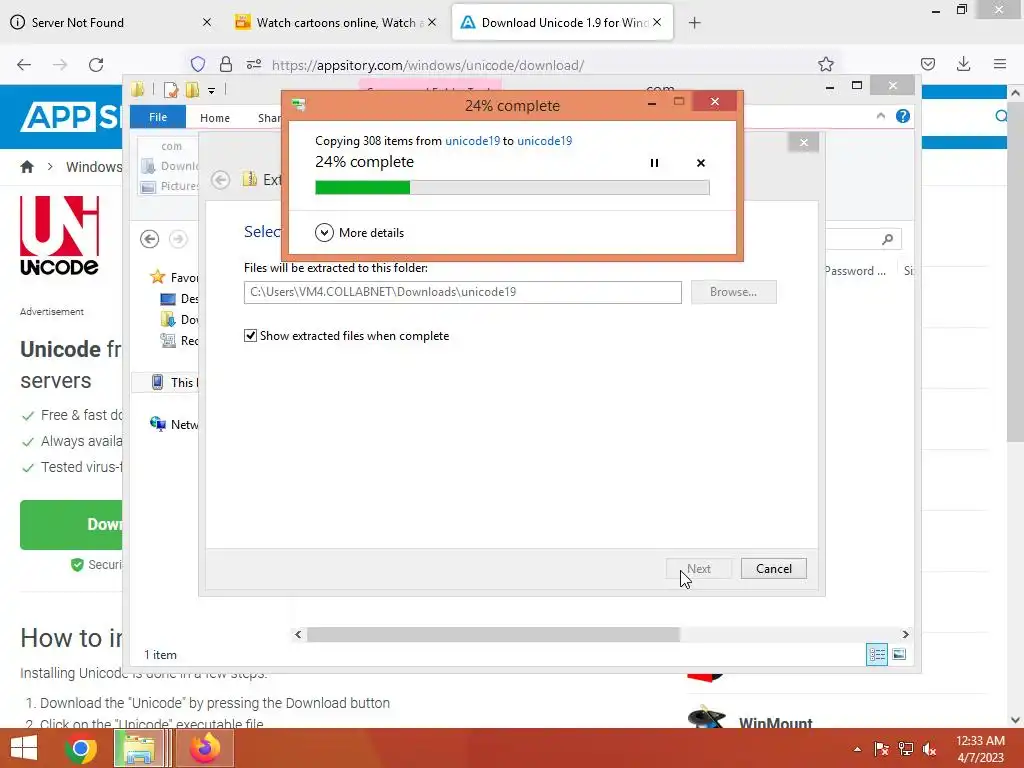Open quick access toolbar dropdown arrow
The height and width of the screenshot is (768, 1024).
(212, 91)
